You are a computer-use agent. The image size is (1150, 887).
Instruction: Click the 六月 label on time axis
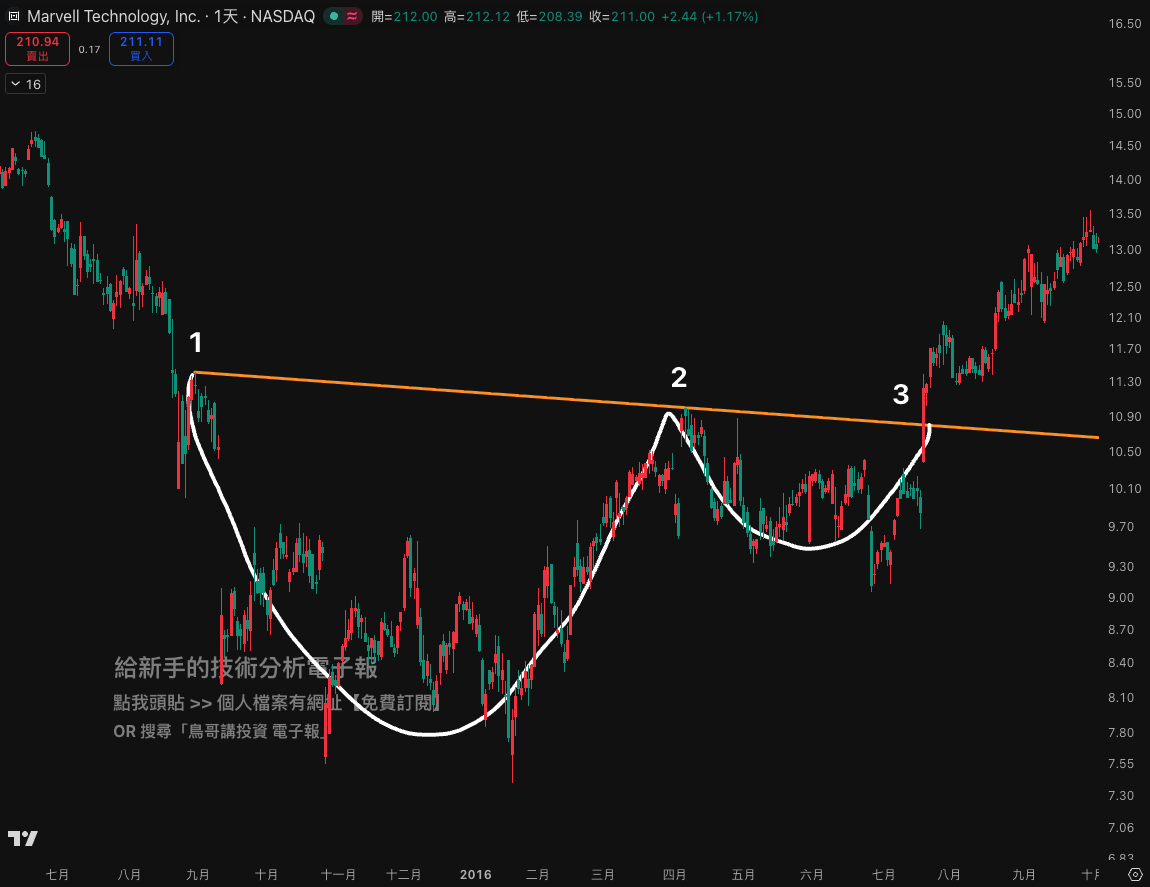(811, 875)
